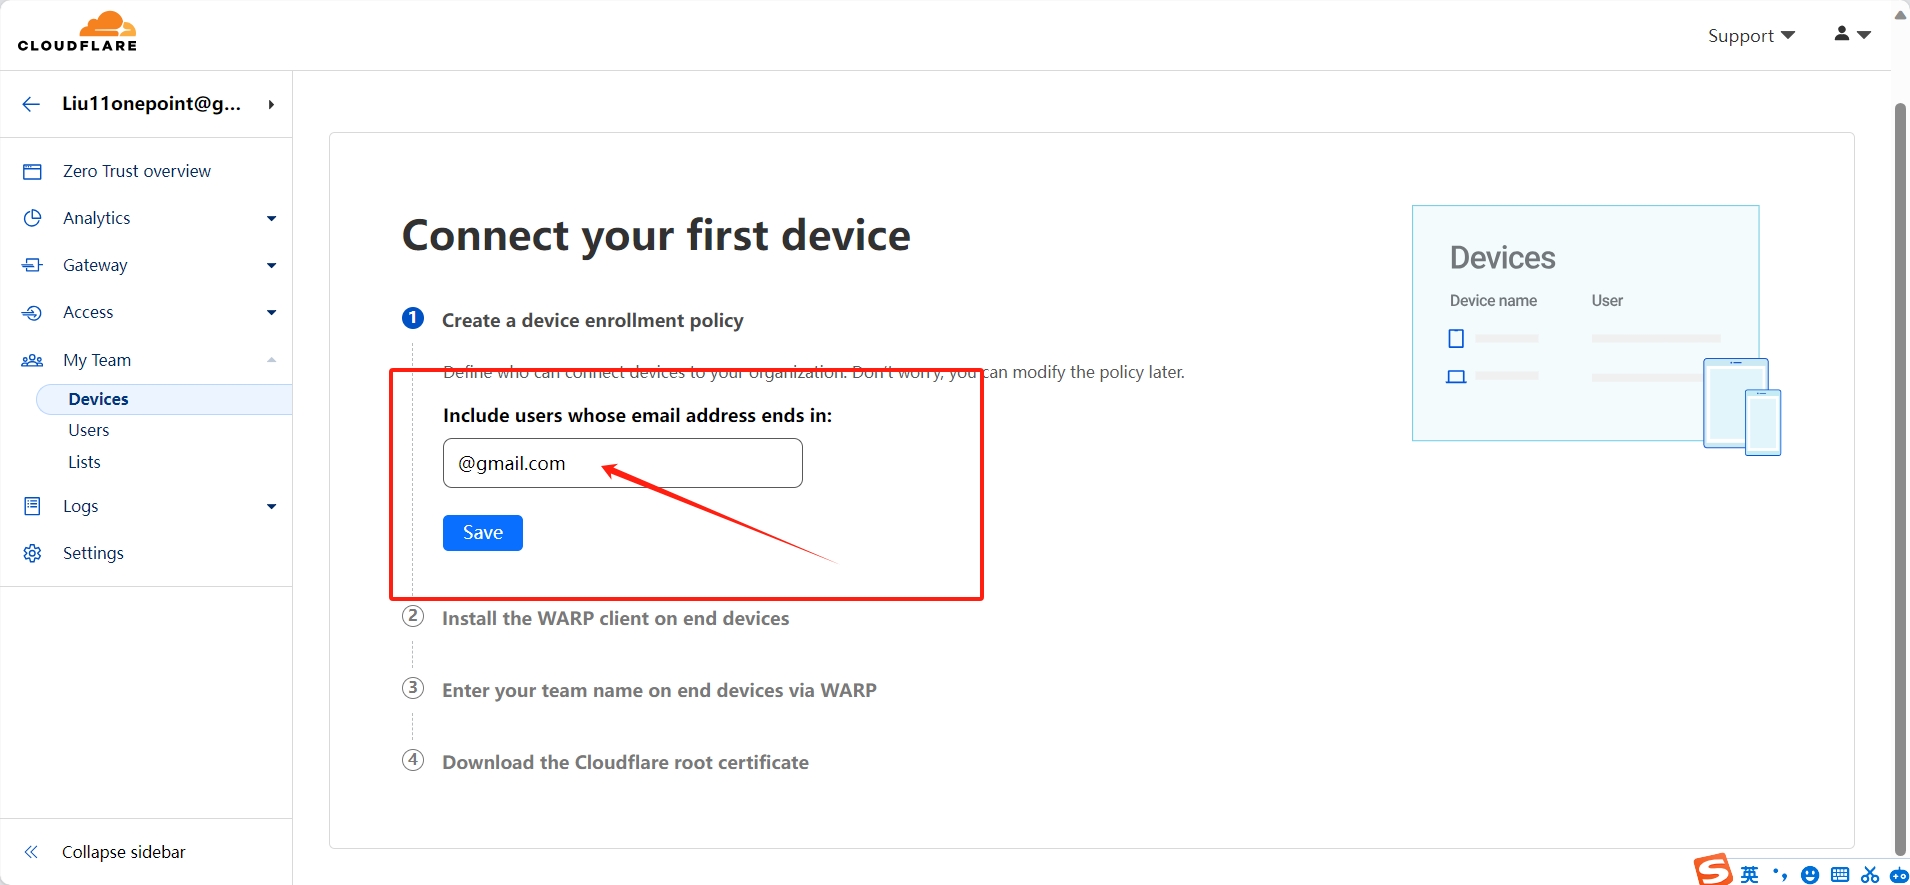Click the Gateway sidebar icon
1910x885 pixels.
[x=32, y=265]
